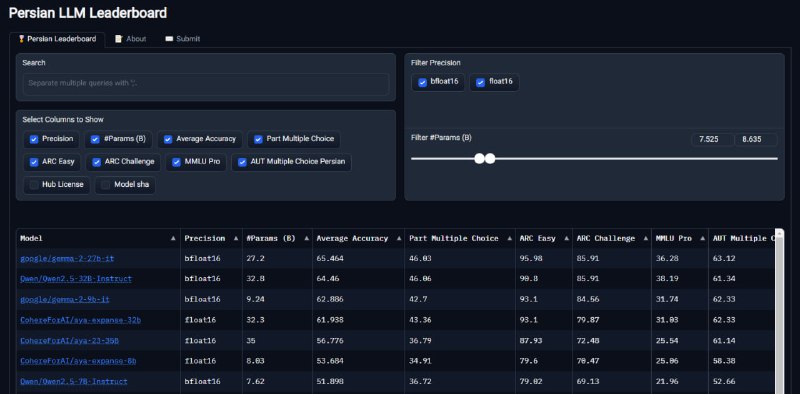Image resolution: width=800 pixels, height=394 pixels.
Task: Click the right handle of #Params slider
Action: click(x=490, y=159)
